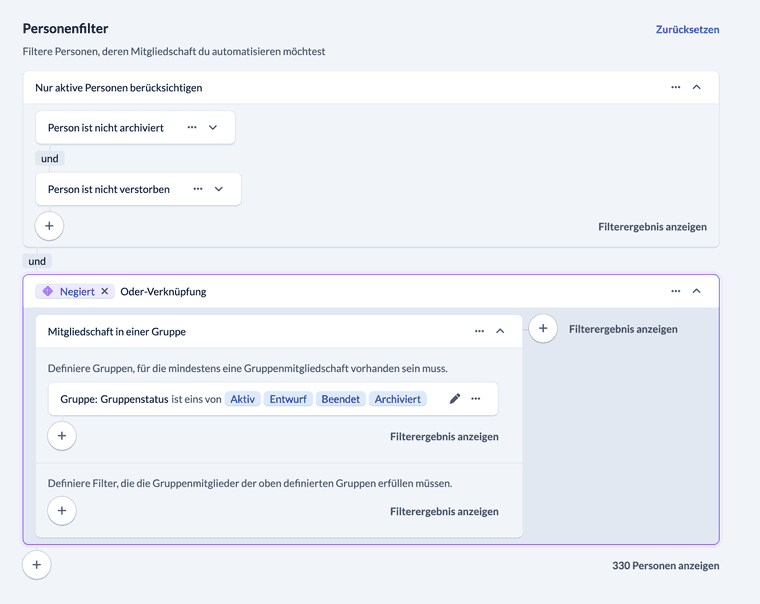Open options menu for the Oder-Verknüpfung block
This screenshot has width=760, height=604.
tap(676, 291)
